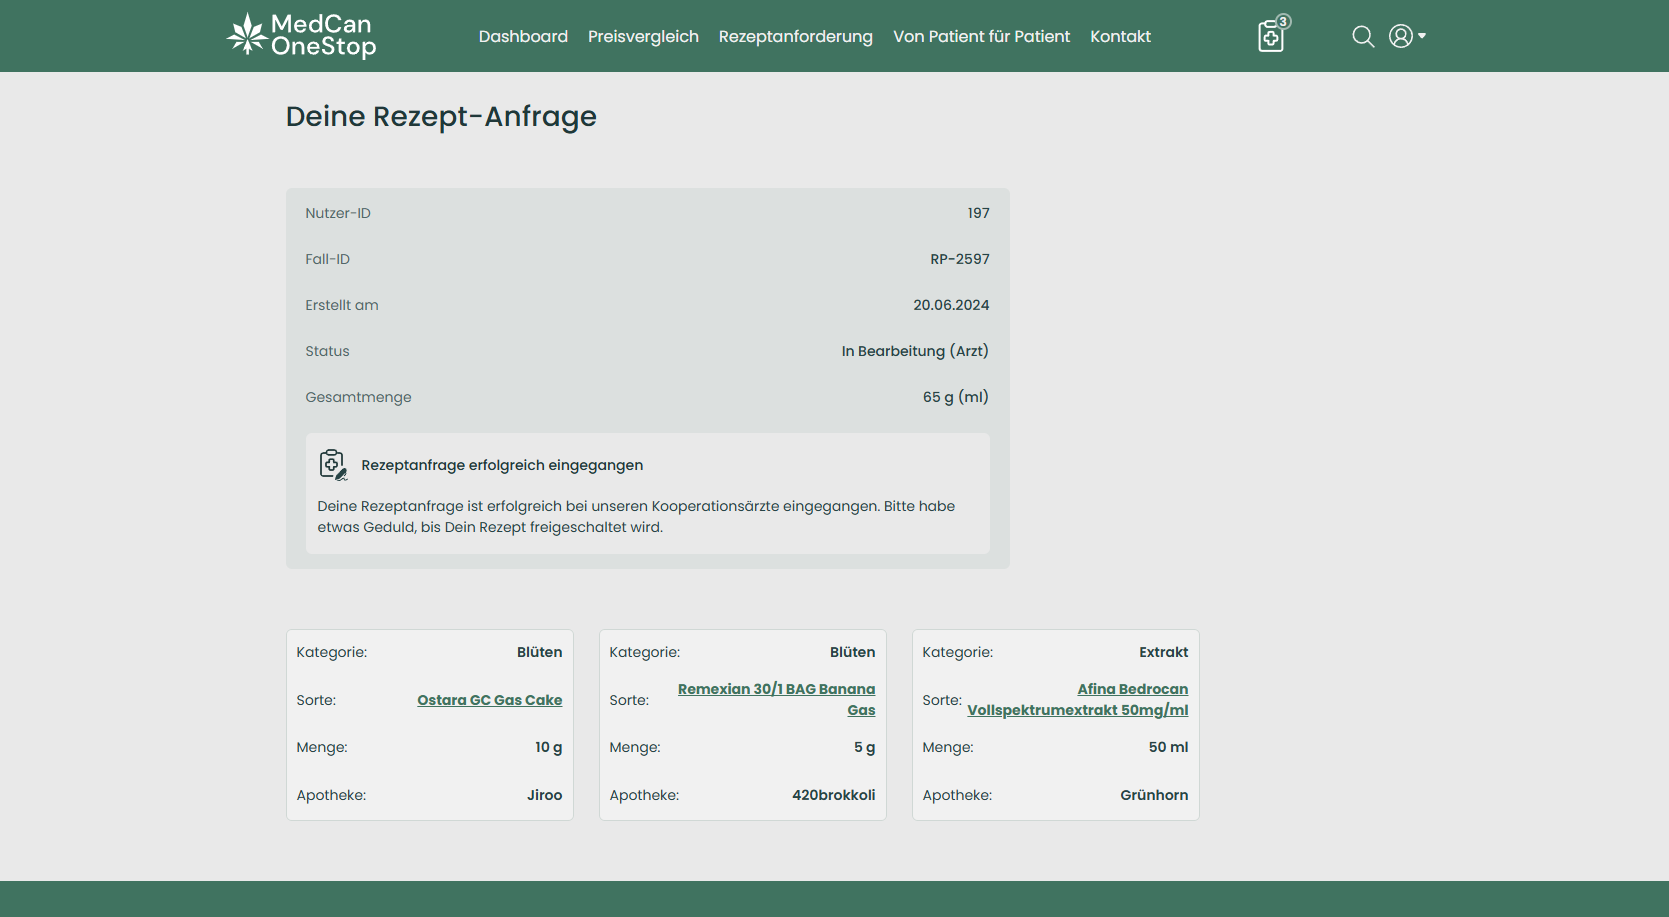Open the Ostara GC Gas Cake link

(489, 700)
